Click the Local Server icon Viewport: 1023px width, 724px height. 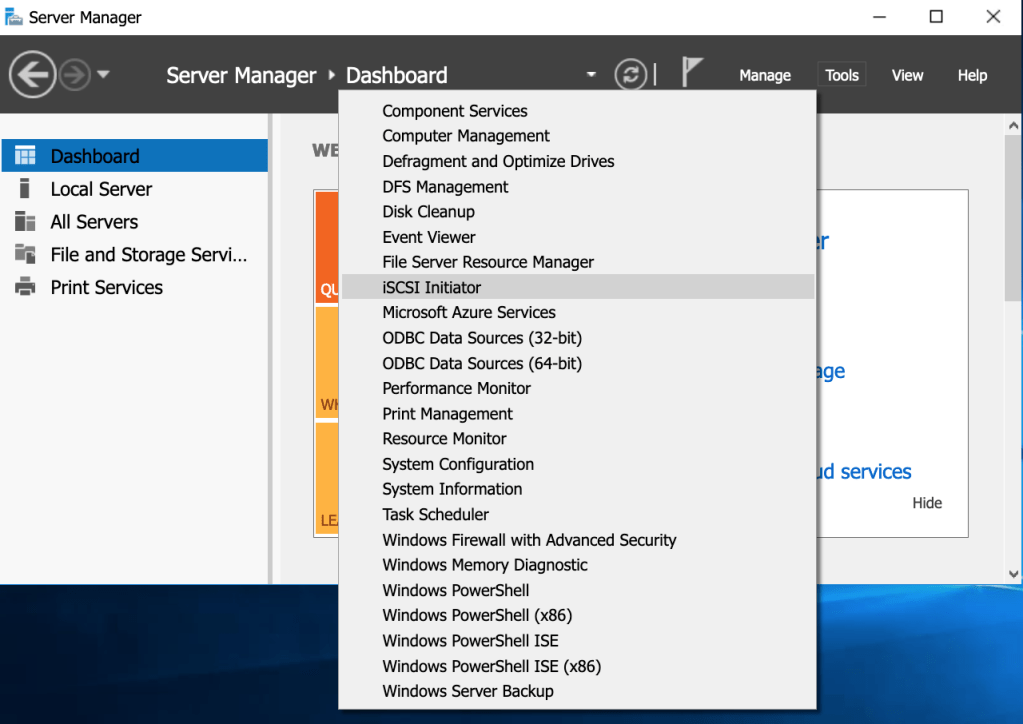pyautogui.click(x=25, y=189)
